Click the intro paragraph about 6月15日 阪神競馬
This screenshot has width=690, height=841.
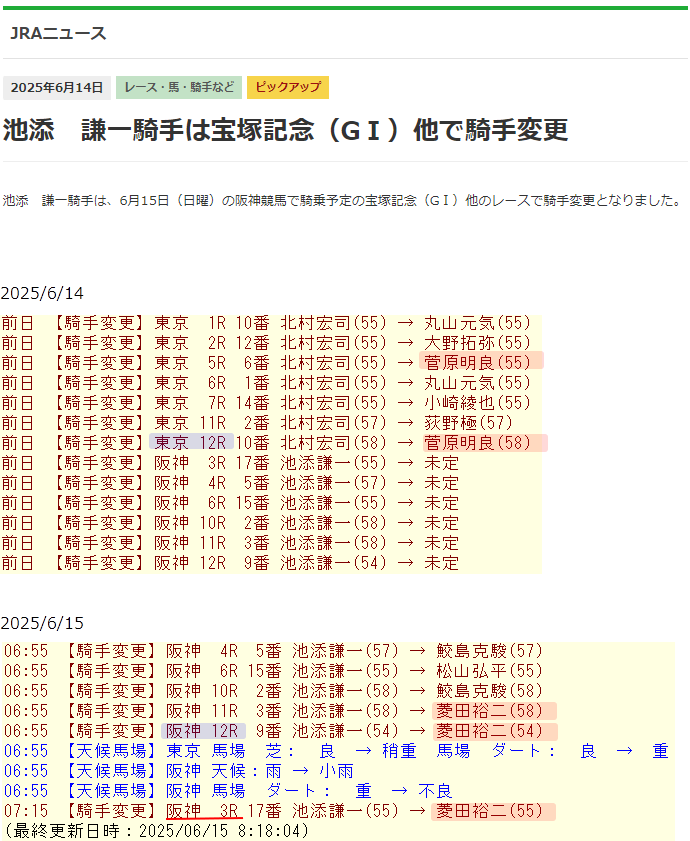point(342,201)
